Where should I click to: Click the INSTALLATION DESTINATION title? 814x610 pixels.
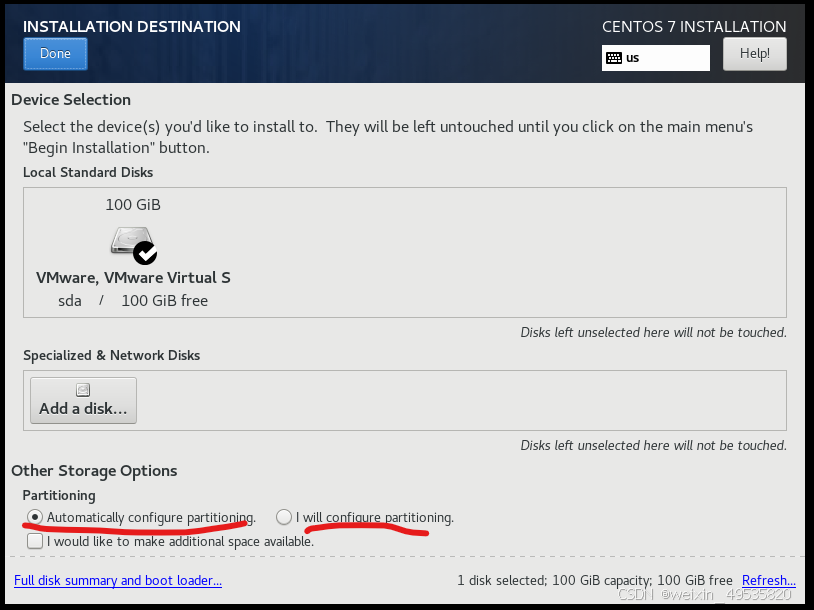pyautogui.click(x=132, y=26)
